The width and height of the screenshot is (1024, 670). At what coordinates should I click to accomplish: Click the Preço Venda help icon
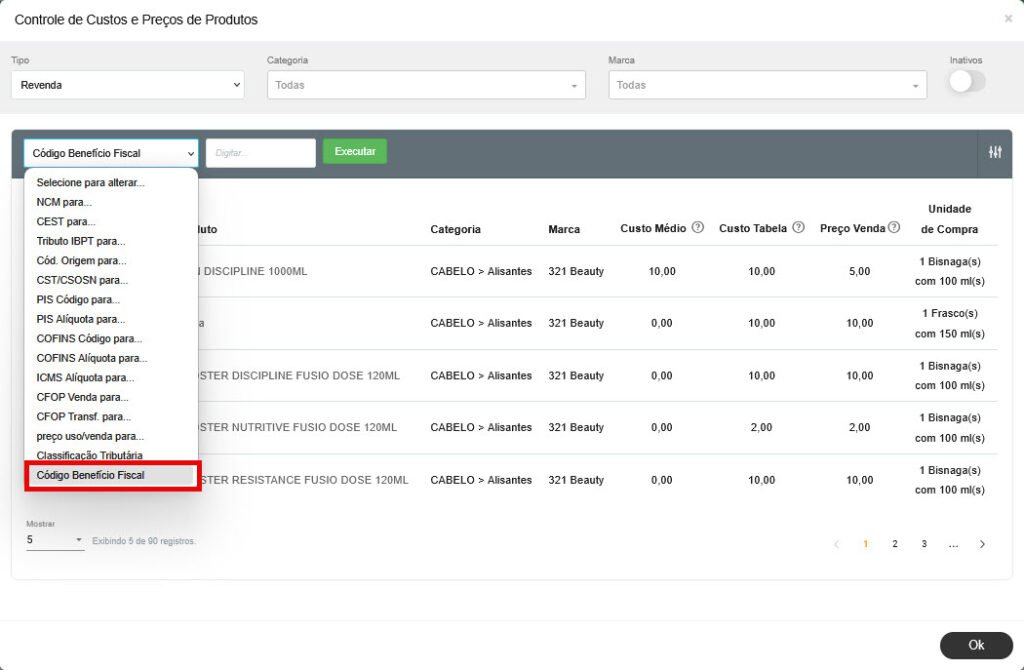(x=894, y=228)
